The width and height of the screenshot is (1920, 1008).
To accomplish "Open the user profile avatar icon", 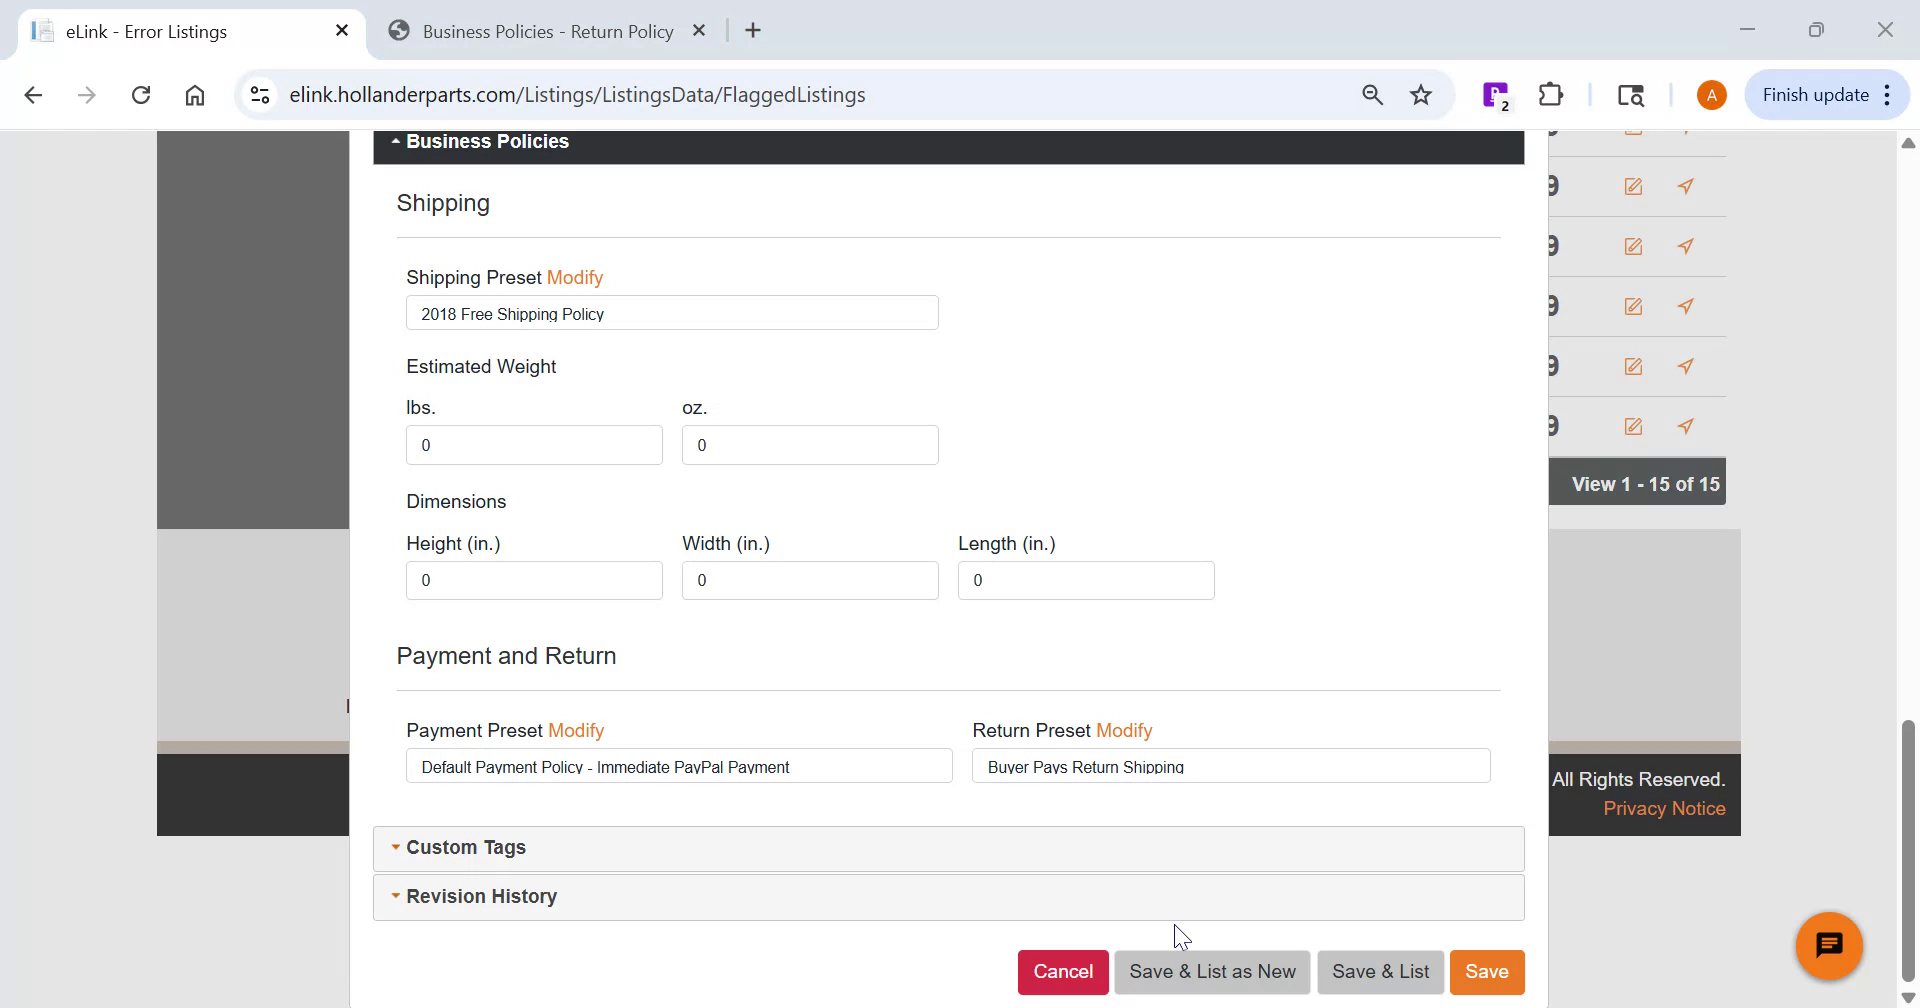I will (x=1711, y=95).
